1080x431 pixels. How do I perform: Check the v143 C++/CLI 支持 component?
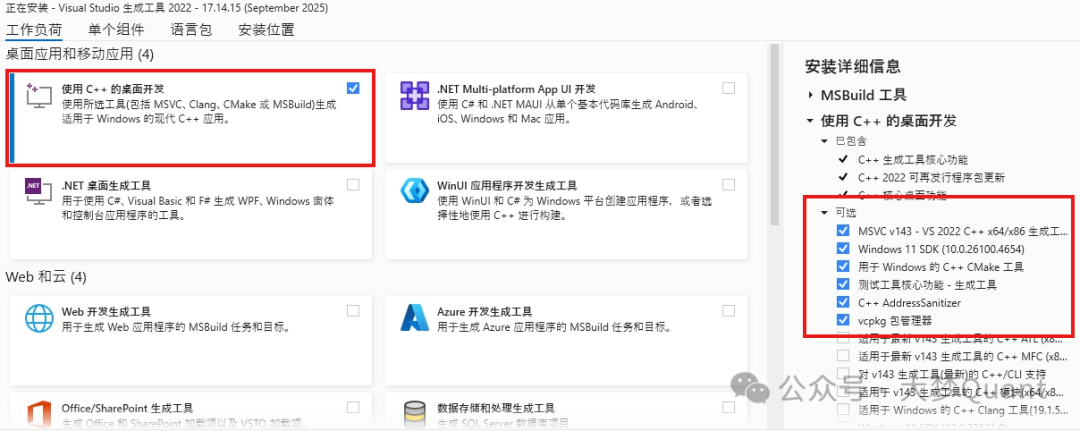coord(843,374)
